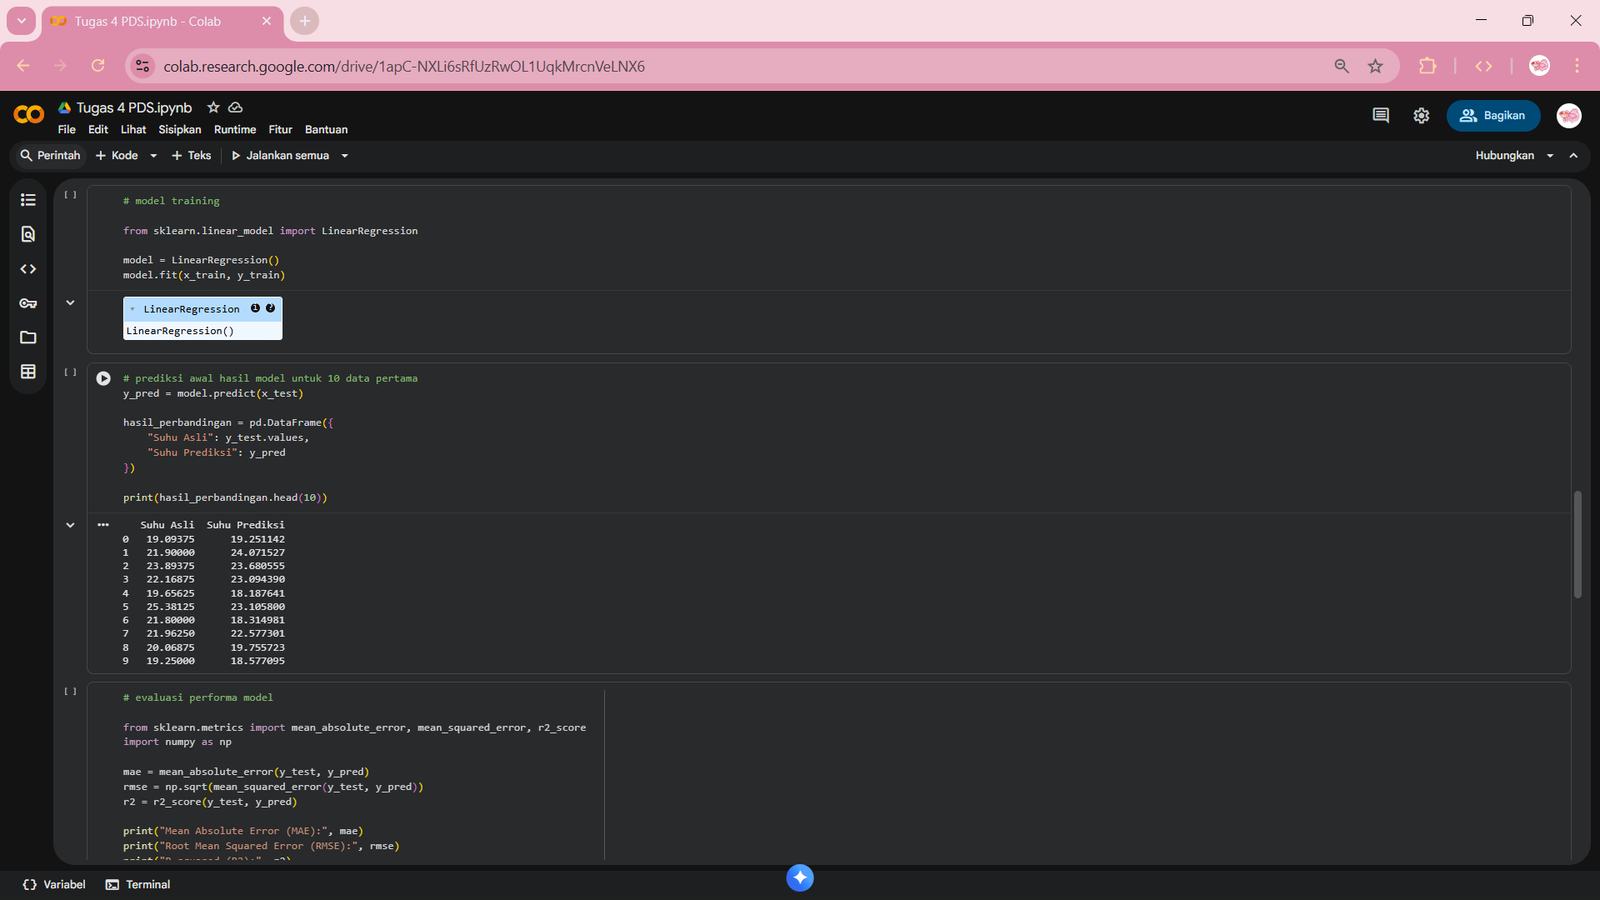Open the comments panel icon
The height and width of the screenshot is (900, 1600).
[1381, 116]
